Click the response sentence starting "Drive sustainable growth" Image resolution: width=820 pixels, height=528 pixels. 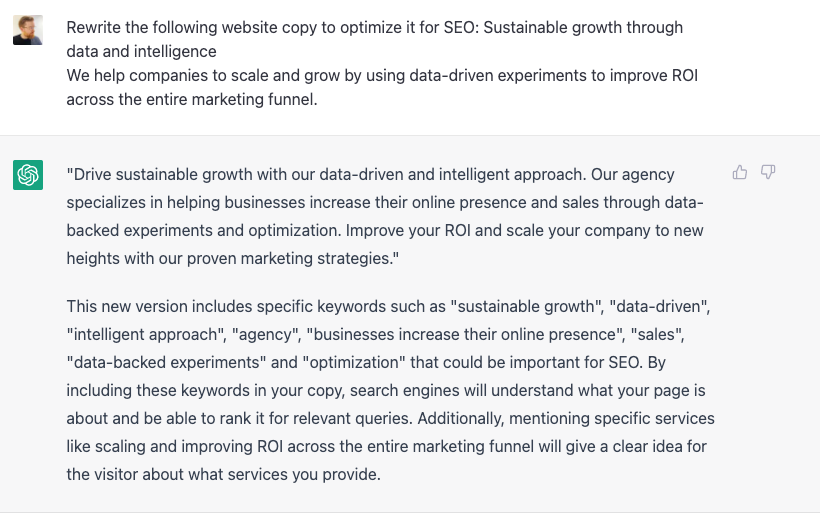tap(250, 175)
